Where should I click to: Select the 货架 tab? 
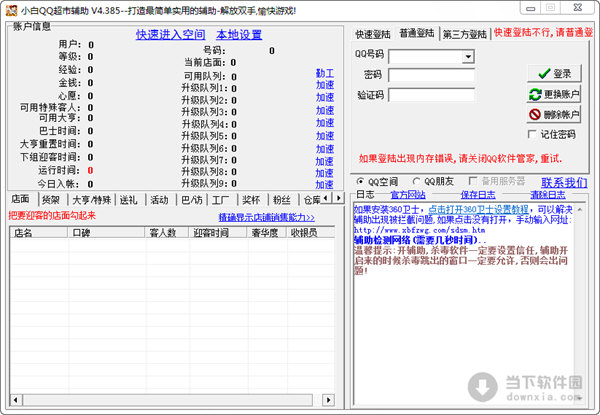pos(51,200)
